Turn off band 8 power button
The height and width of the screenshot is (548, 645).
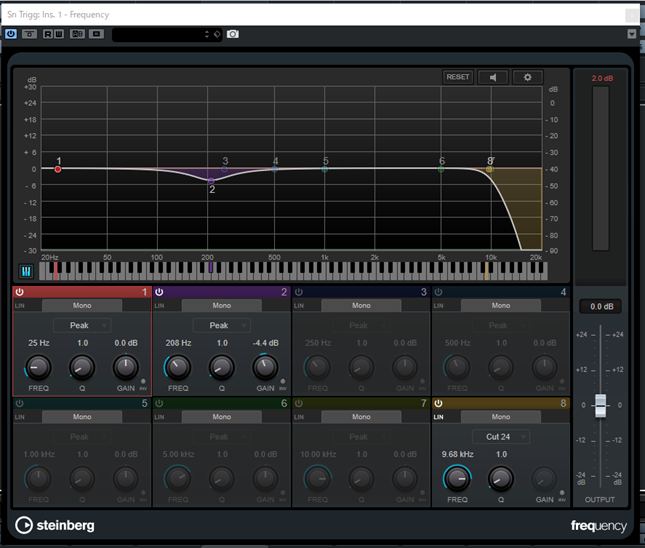439,403
